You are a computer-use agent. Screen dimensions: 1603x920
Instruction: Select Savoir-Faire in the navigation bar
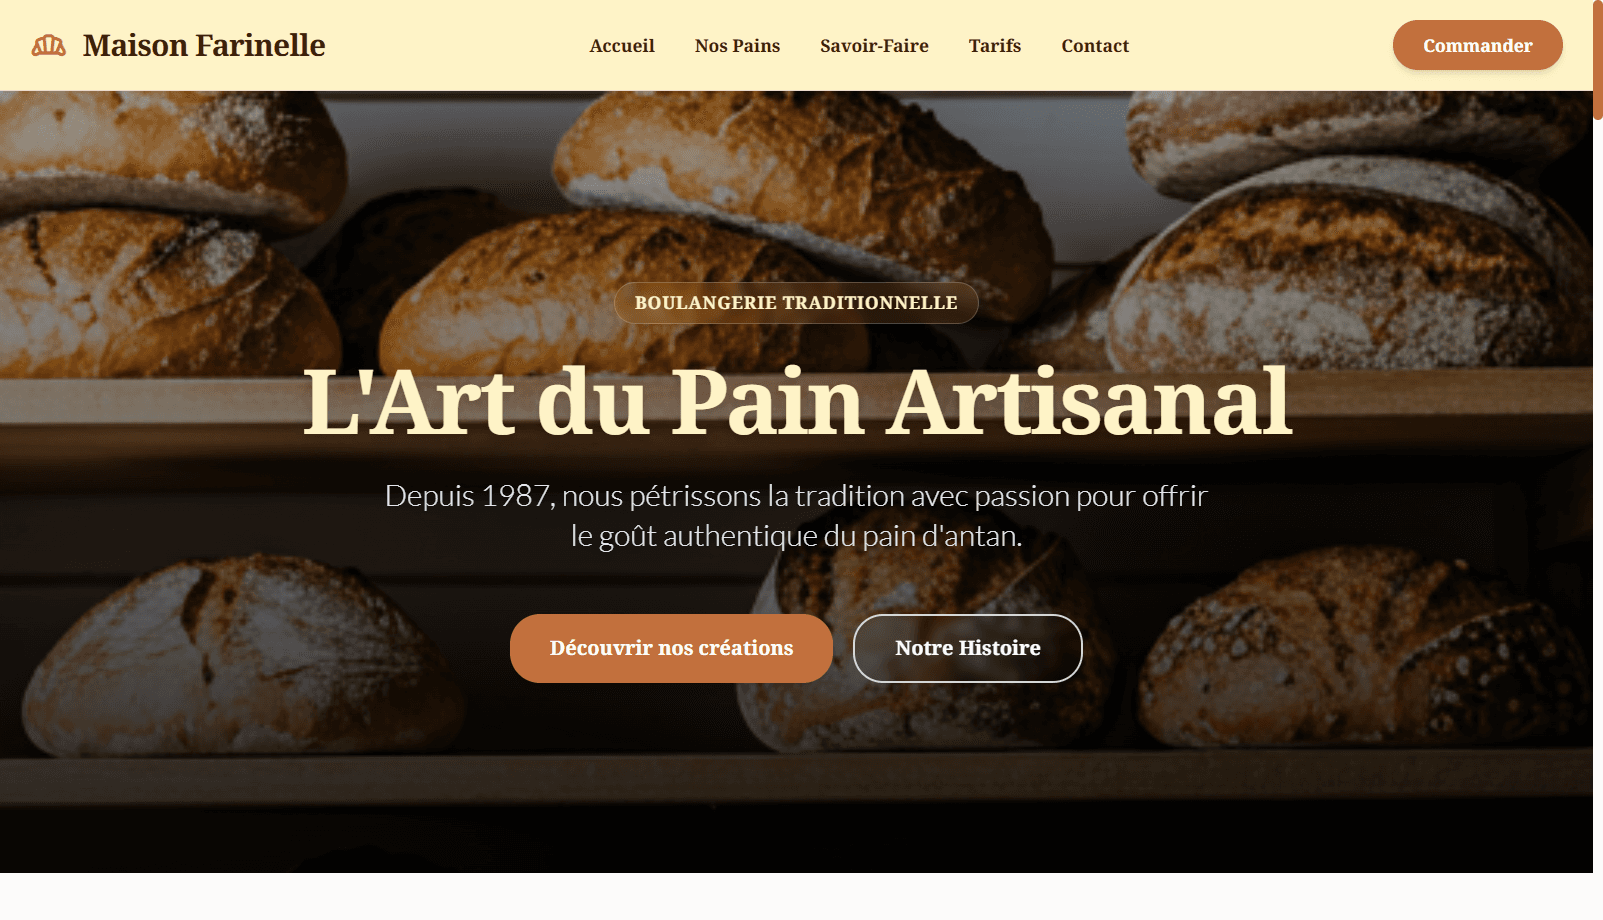pyautogui.click(x=874, y=46)
